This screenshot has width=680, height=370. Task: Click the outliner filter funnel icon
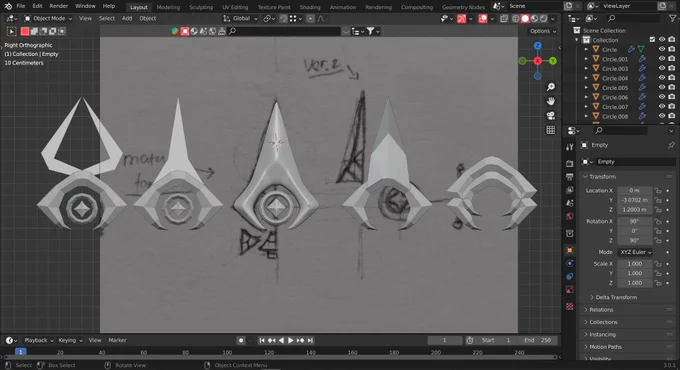tap(672, 18)
